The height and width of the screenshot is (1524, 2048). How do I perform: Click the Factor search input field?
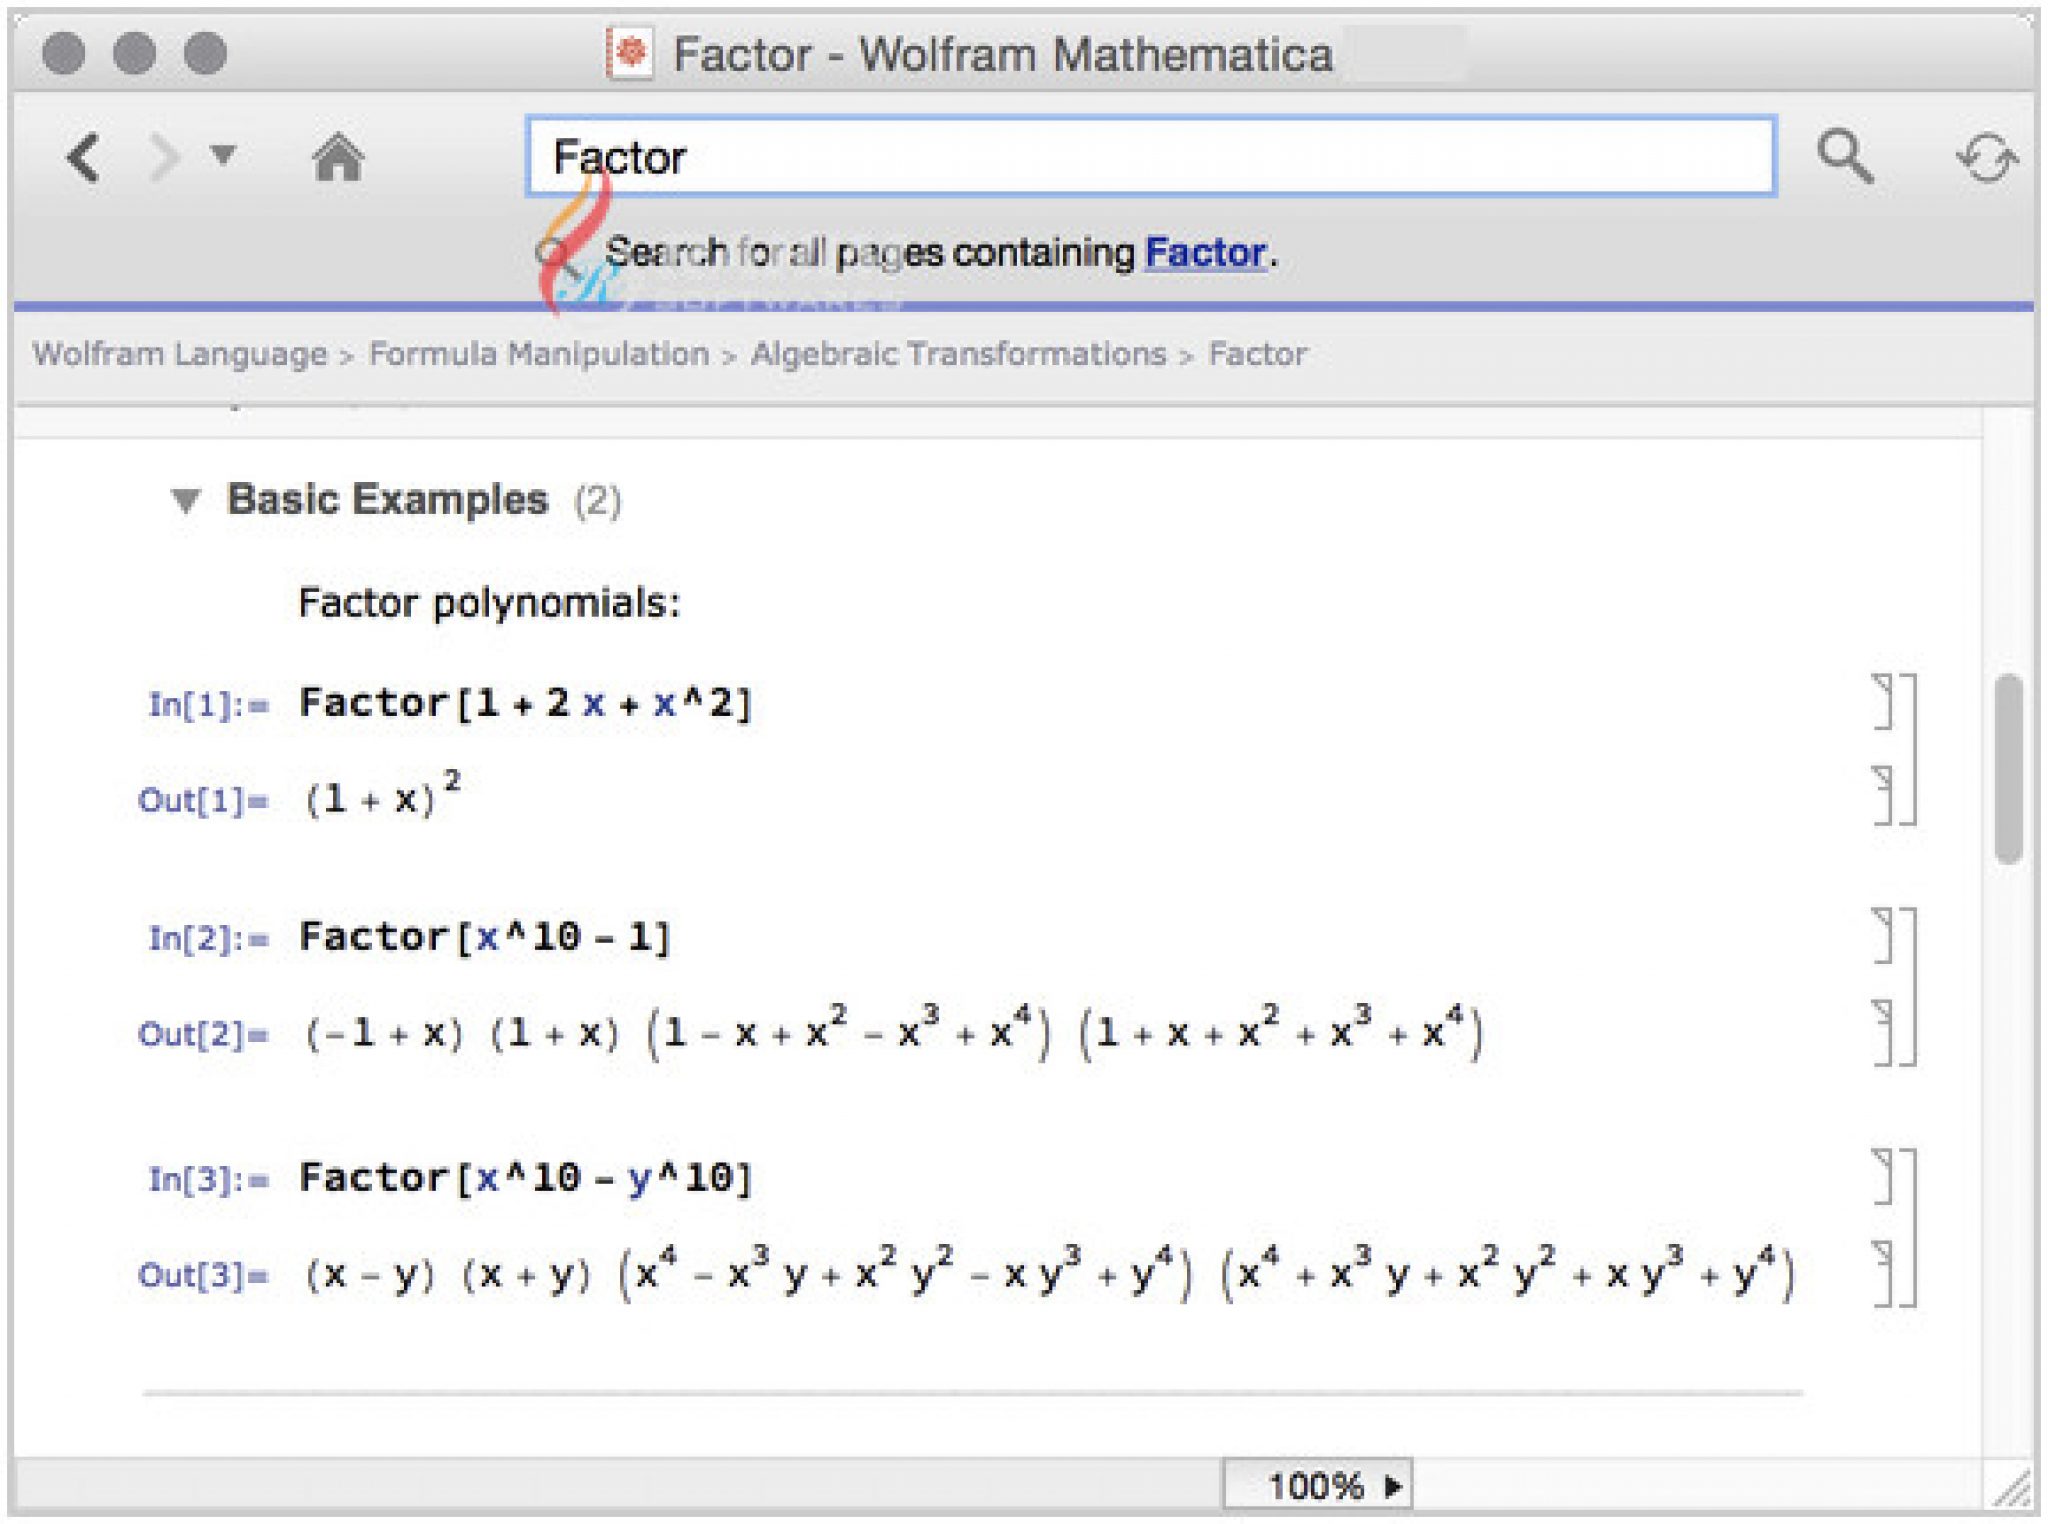point(1150,157)
